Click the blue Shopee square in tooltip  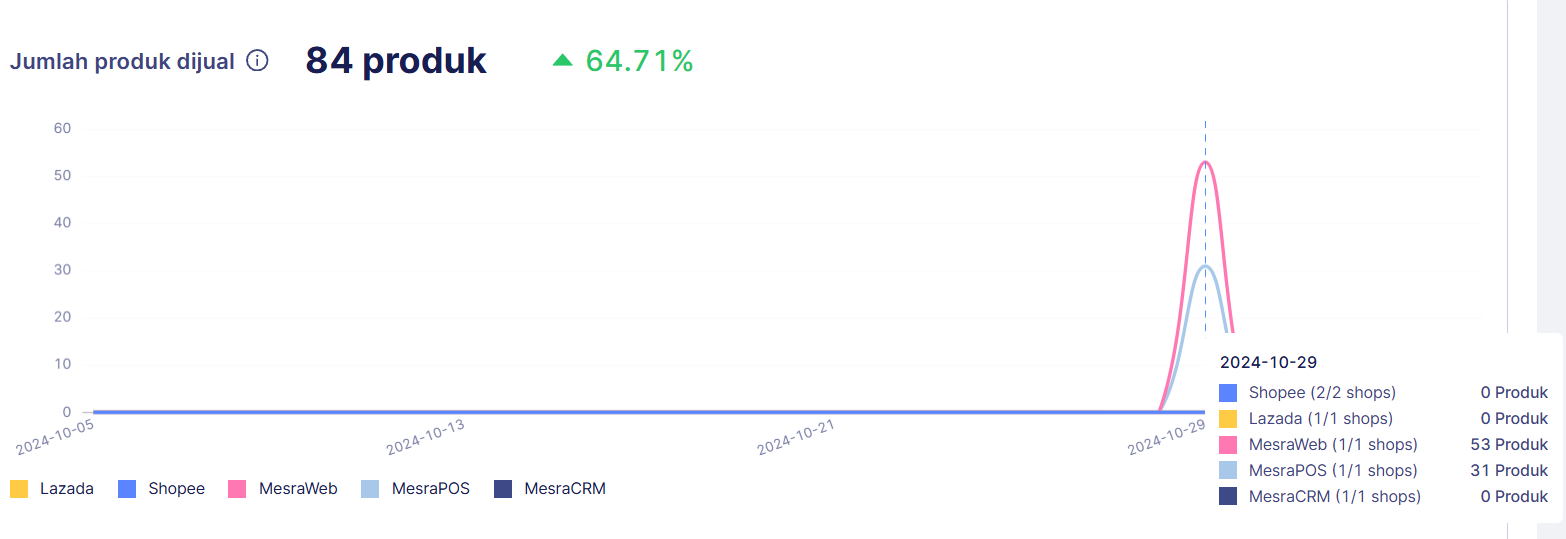pyautogui.click(x=1228, y=392)
